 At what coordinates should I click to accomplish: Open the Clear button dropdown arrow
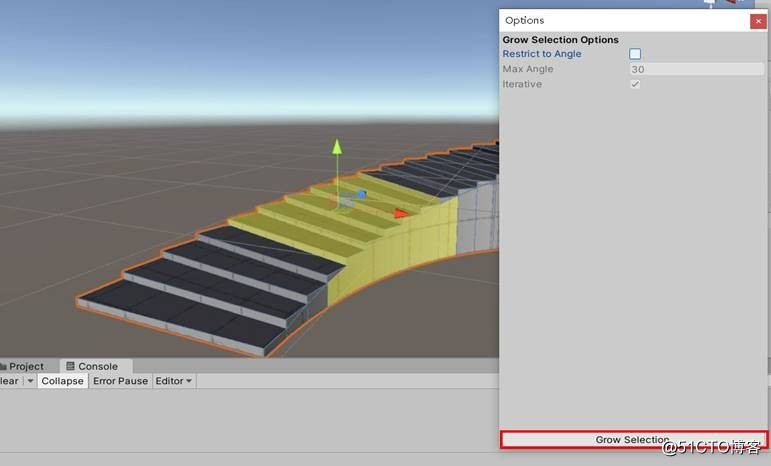click(30, 381)
